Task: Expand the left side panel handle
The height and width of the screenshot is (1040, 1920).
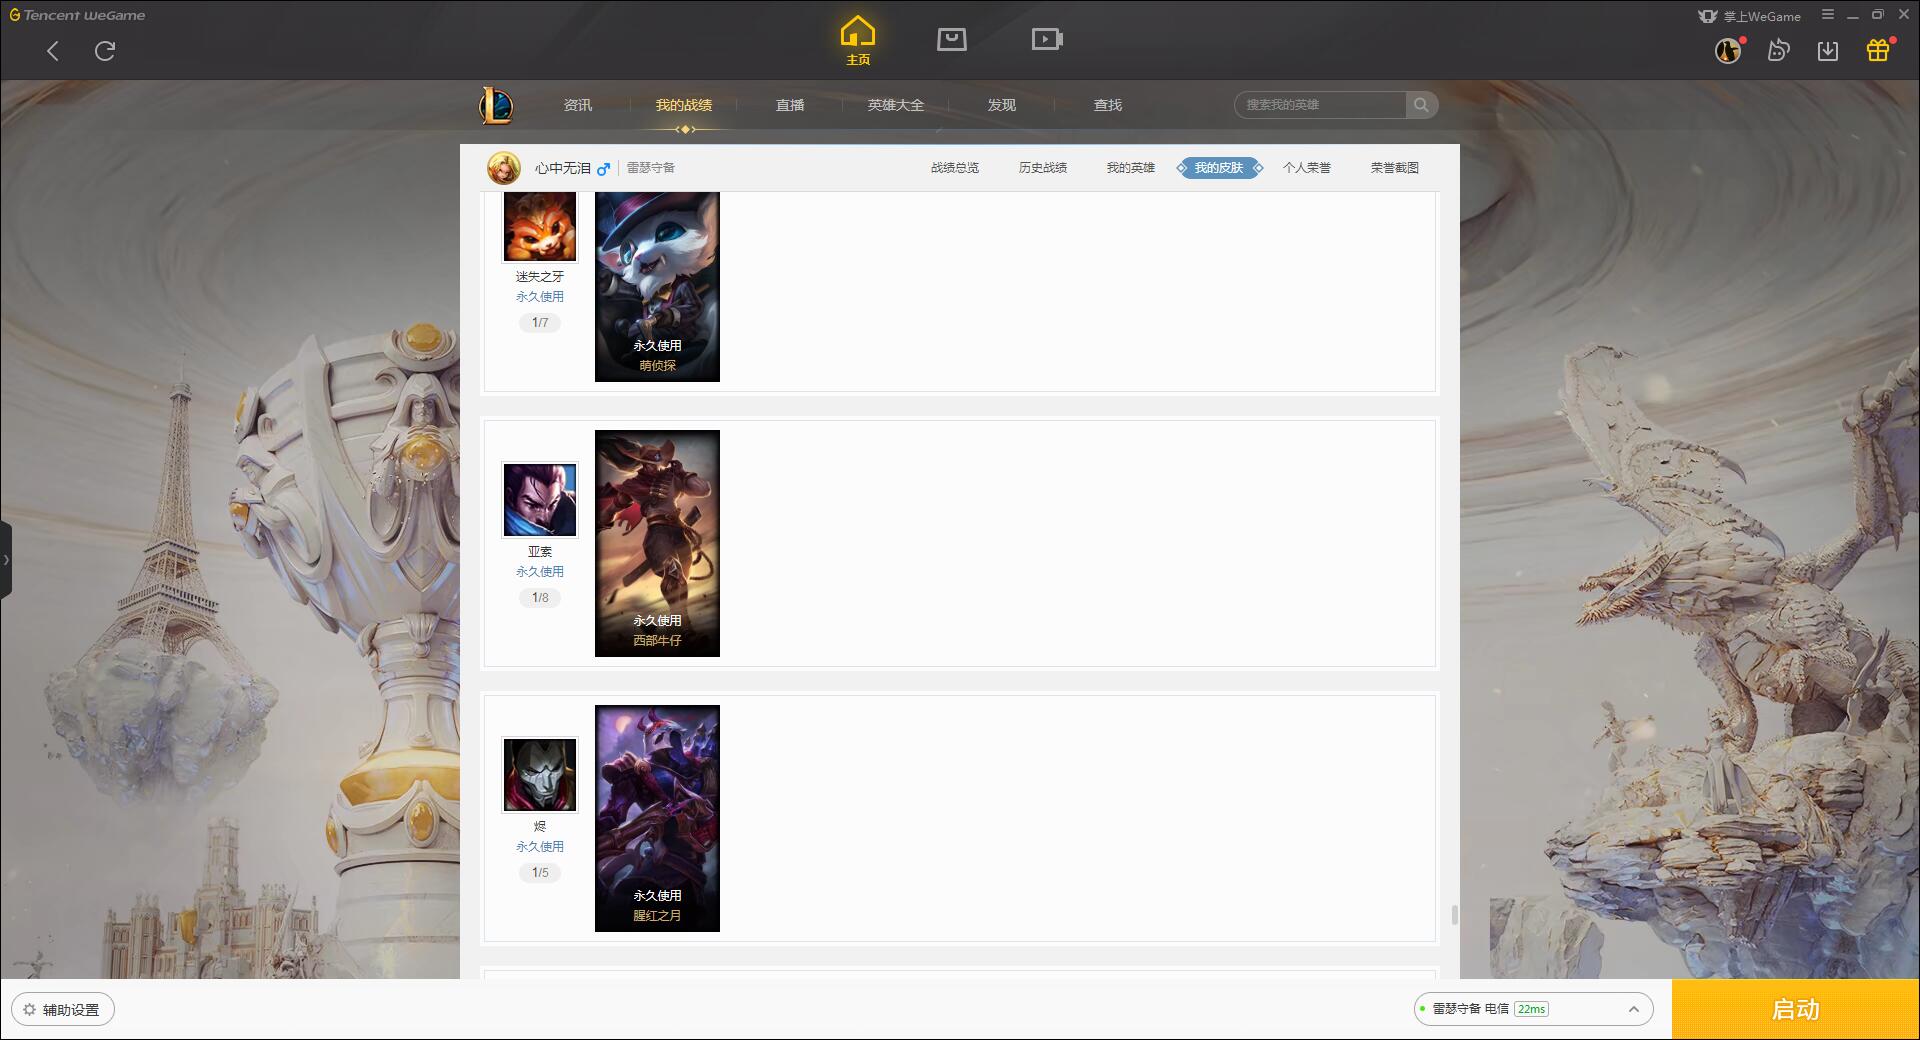Action: (6, 560)
